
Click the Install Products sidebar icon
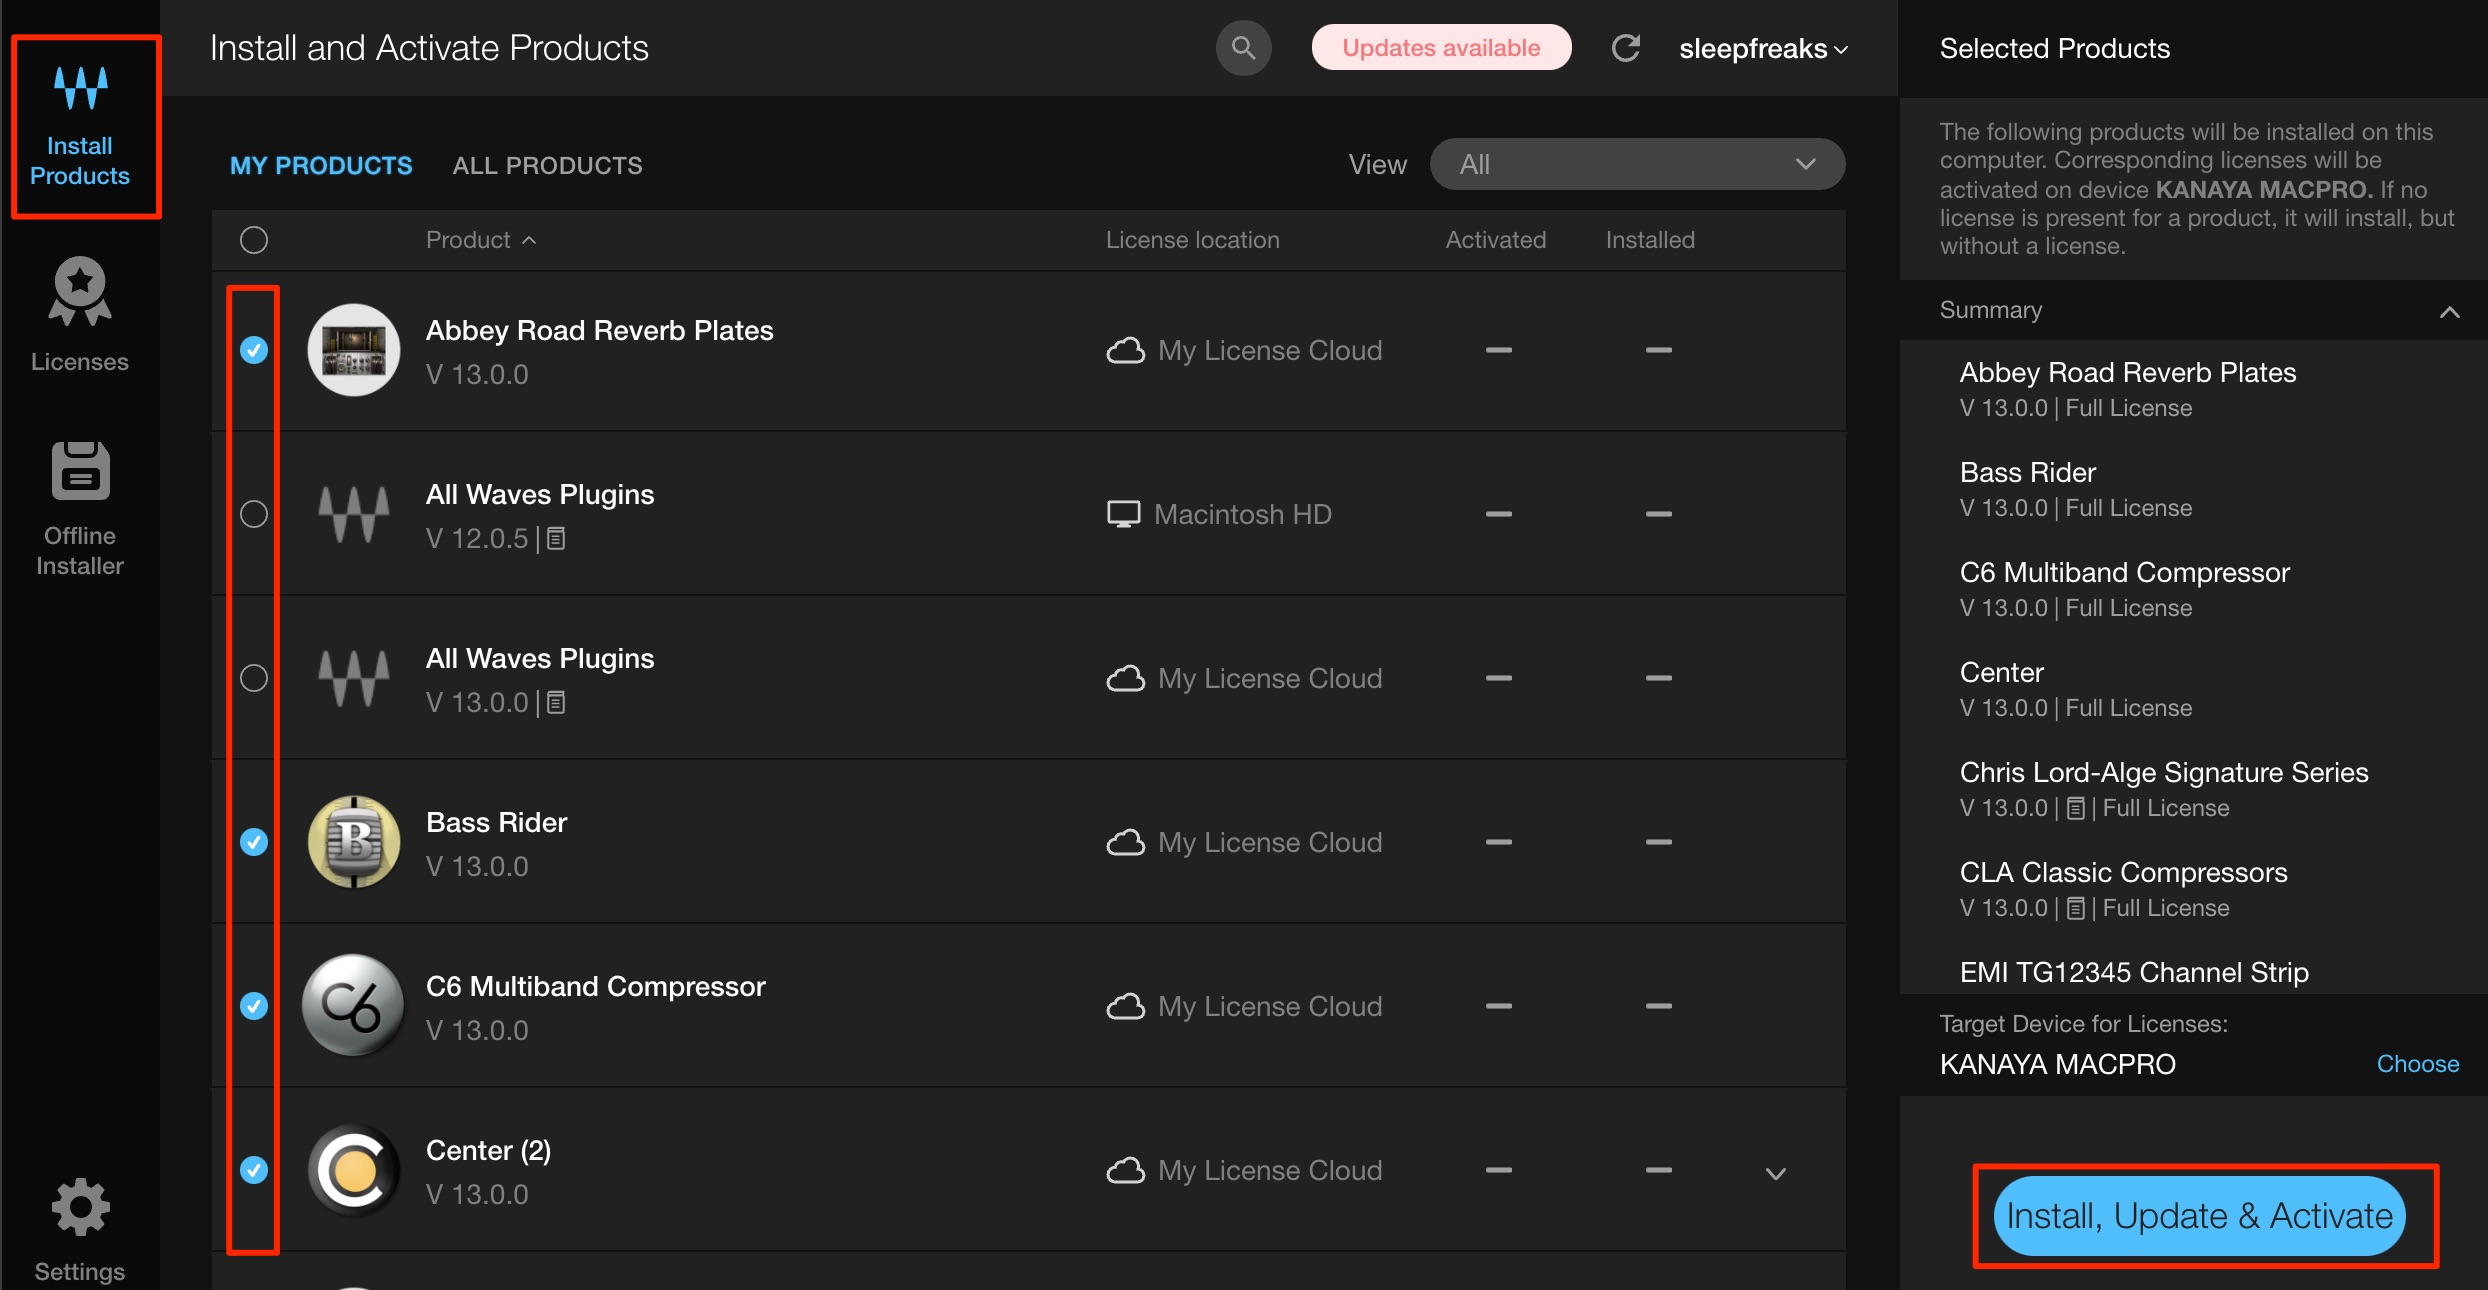click(80, 126)
